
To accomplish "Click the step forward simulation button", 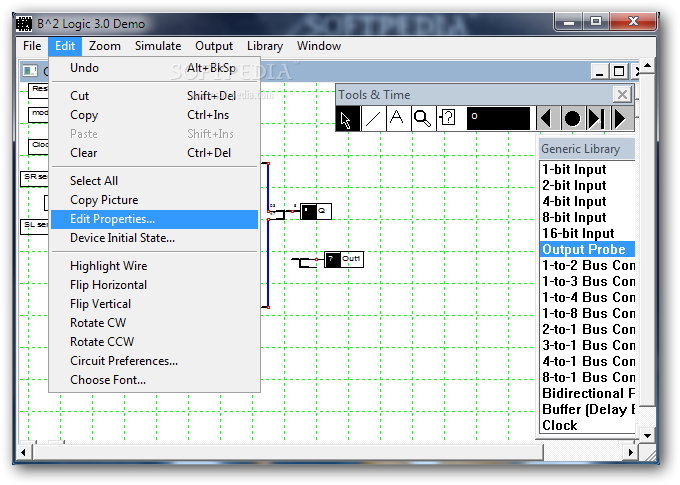I will click(x=597, y=119).
